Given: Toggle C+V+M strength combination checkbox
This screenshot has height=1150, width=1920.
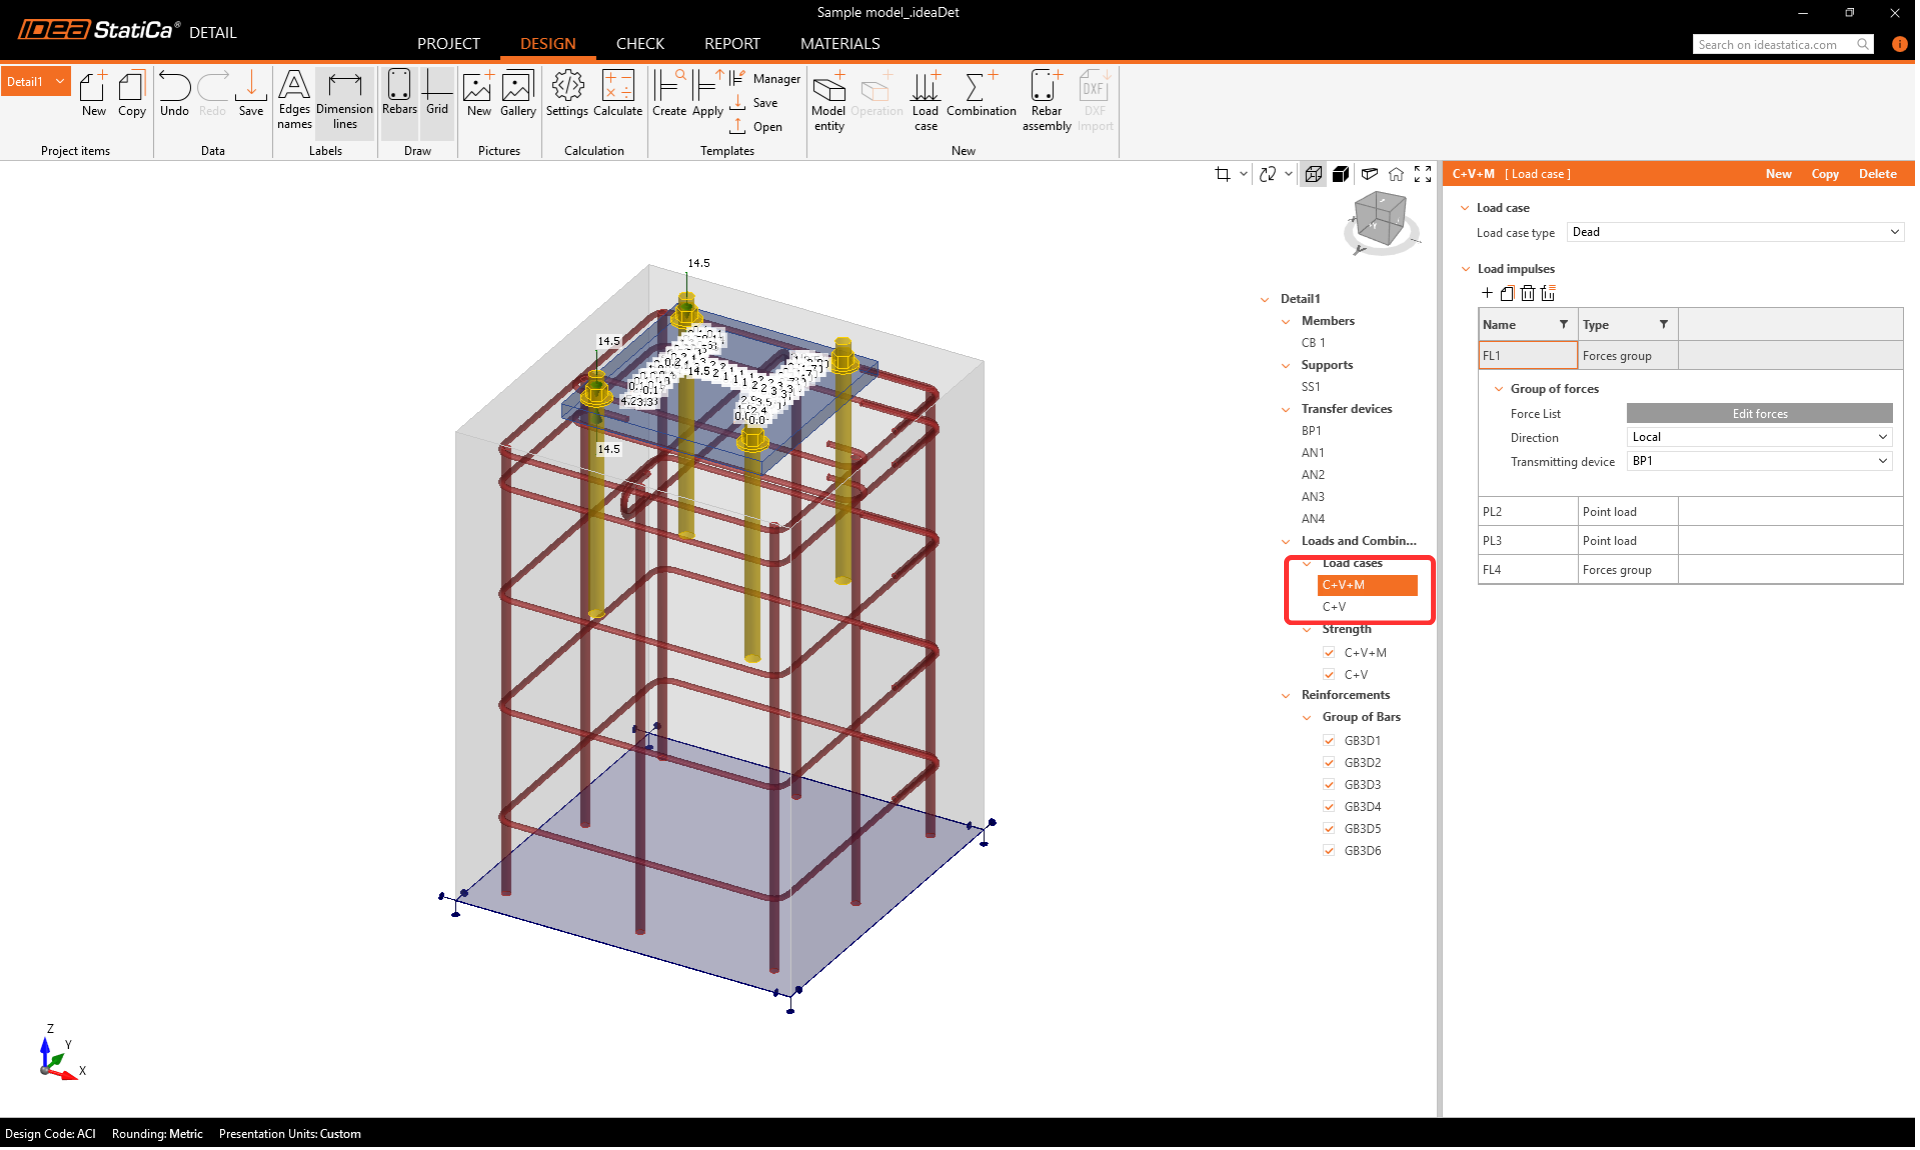Looking at the screenshot, I should point(1329,653).
